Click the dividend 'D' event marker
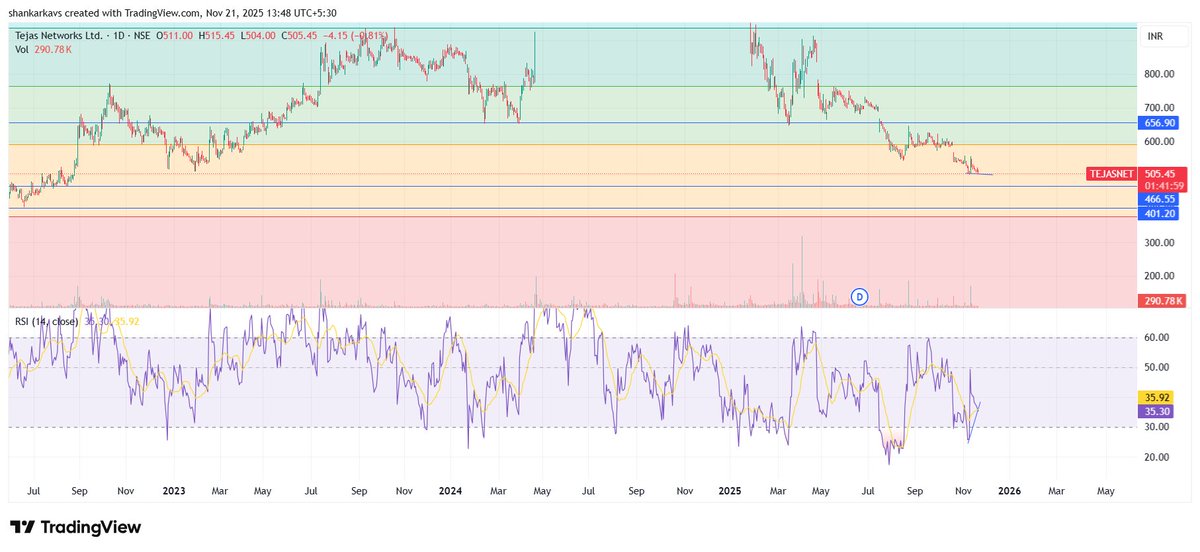Image resolution: width=1200 pixels, height=552 pixels. 858,296
